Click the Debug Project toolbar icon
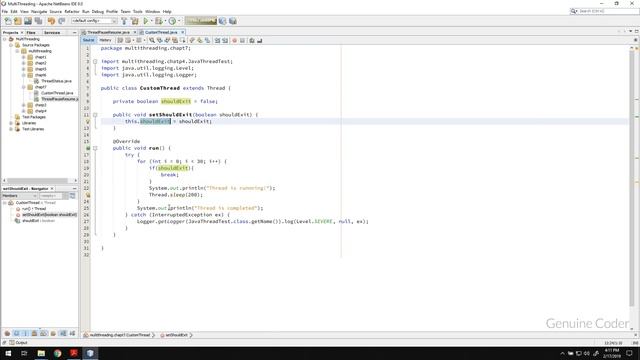Screen dimensions: 640x360 point(158,21)
